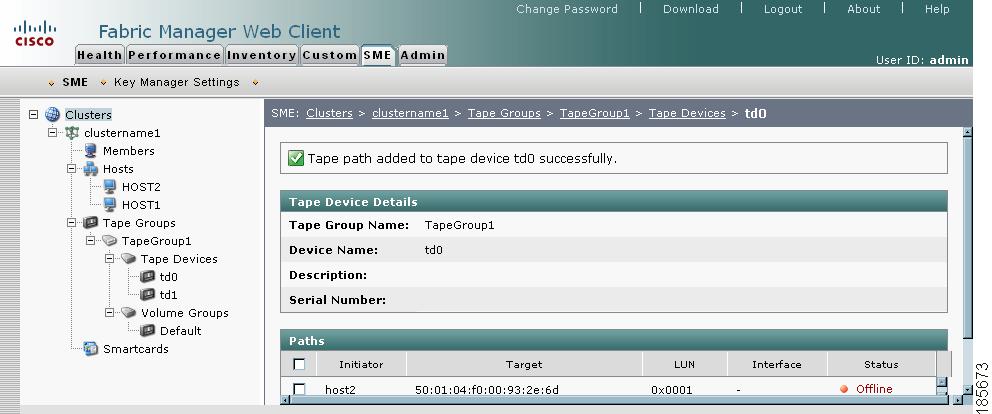This screenshot has width=992, height=414.
Task: Click the td1 tape device icon
Action: point(147,294)
